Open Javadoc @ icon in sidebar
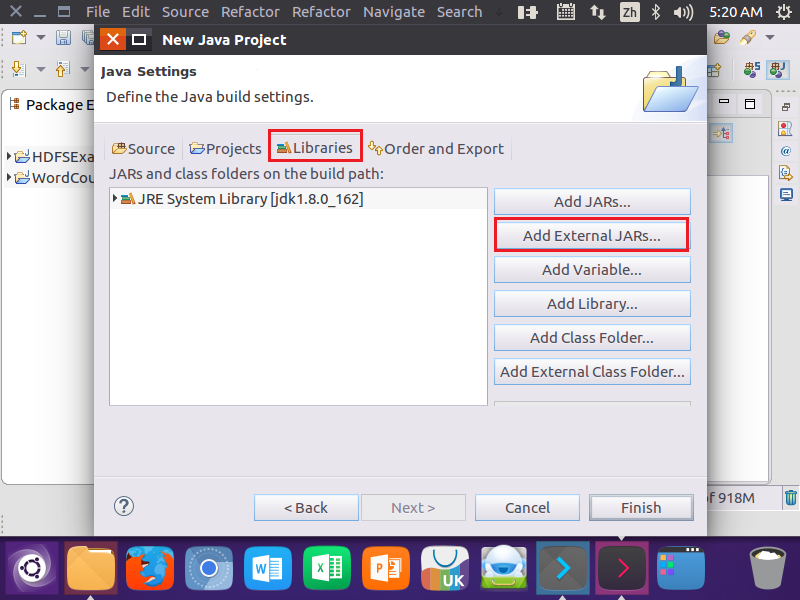Viewport: 800px width, 600px height. pos(786,151)
